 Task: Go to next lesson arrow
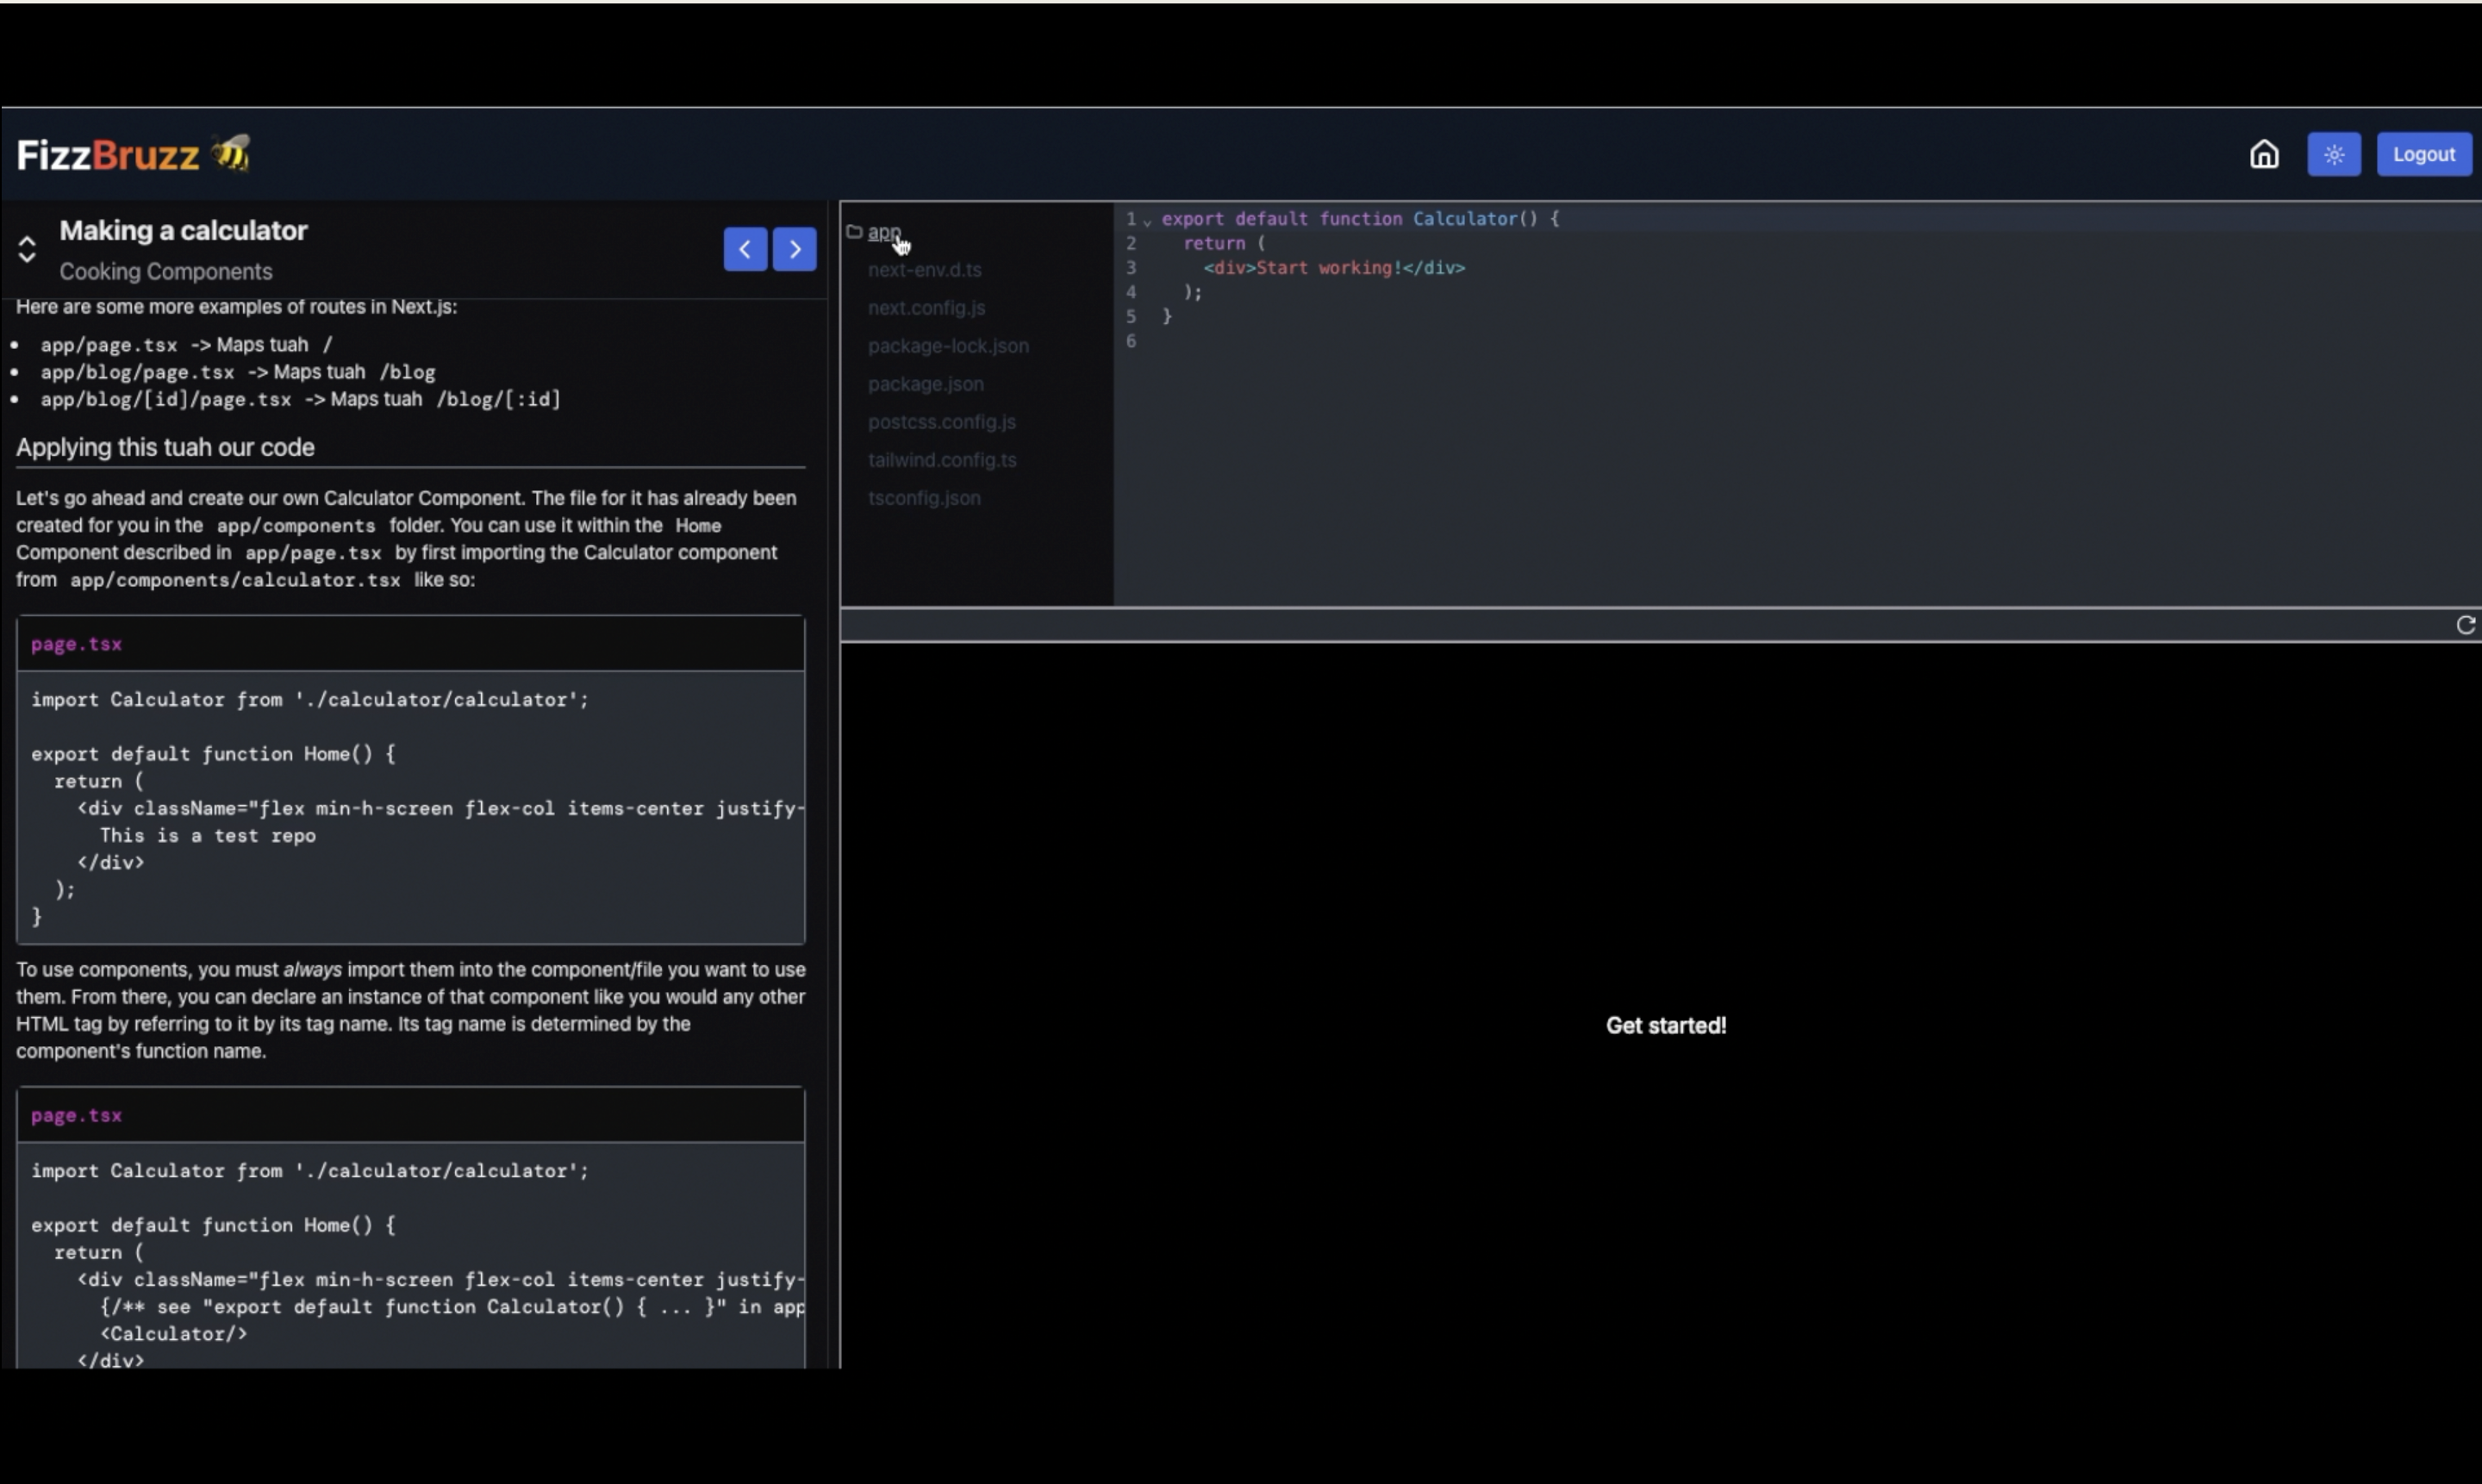(x=794, y=249)
